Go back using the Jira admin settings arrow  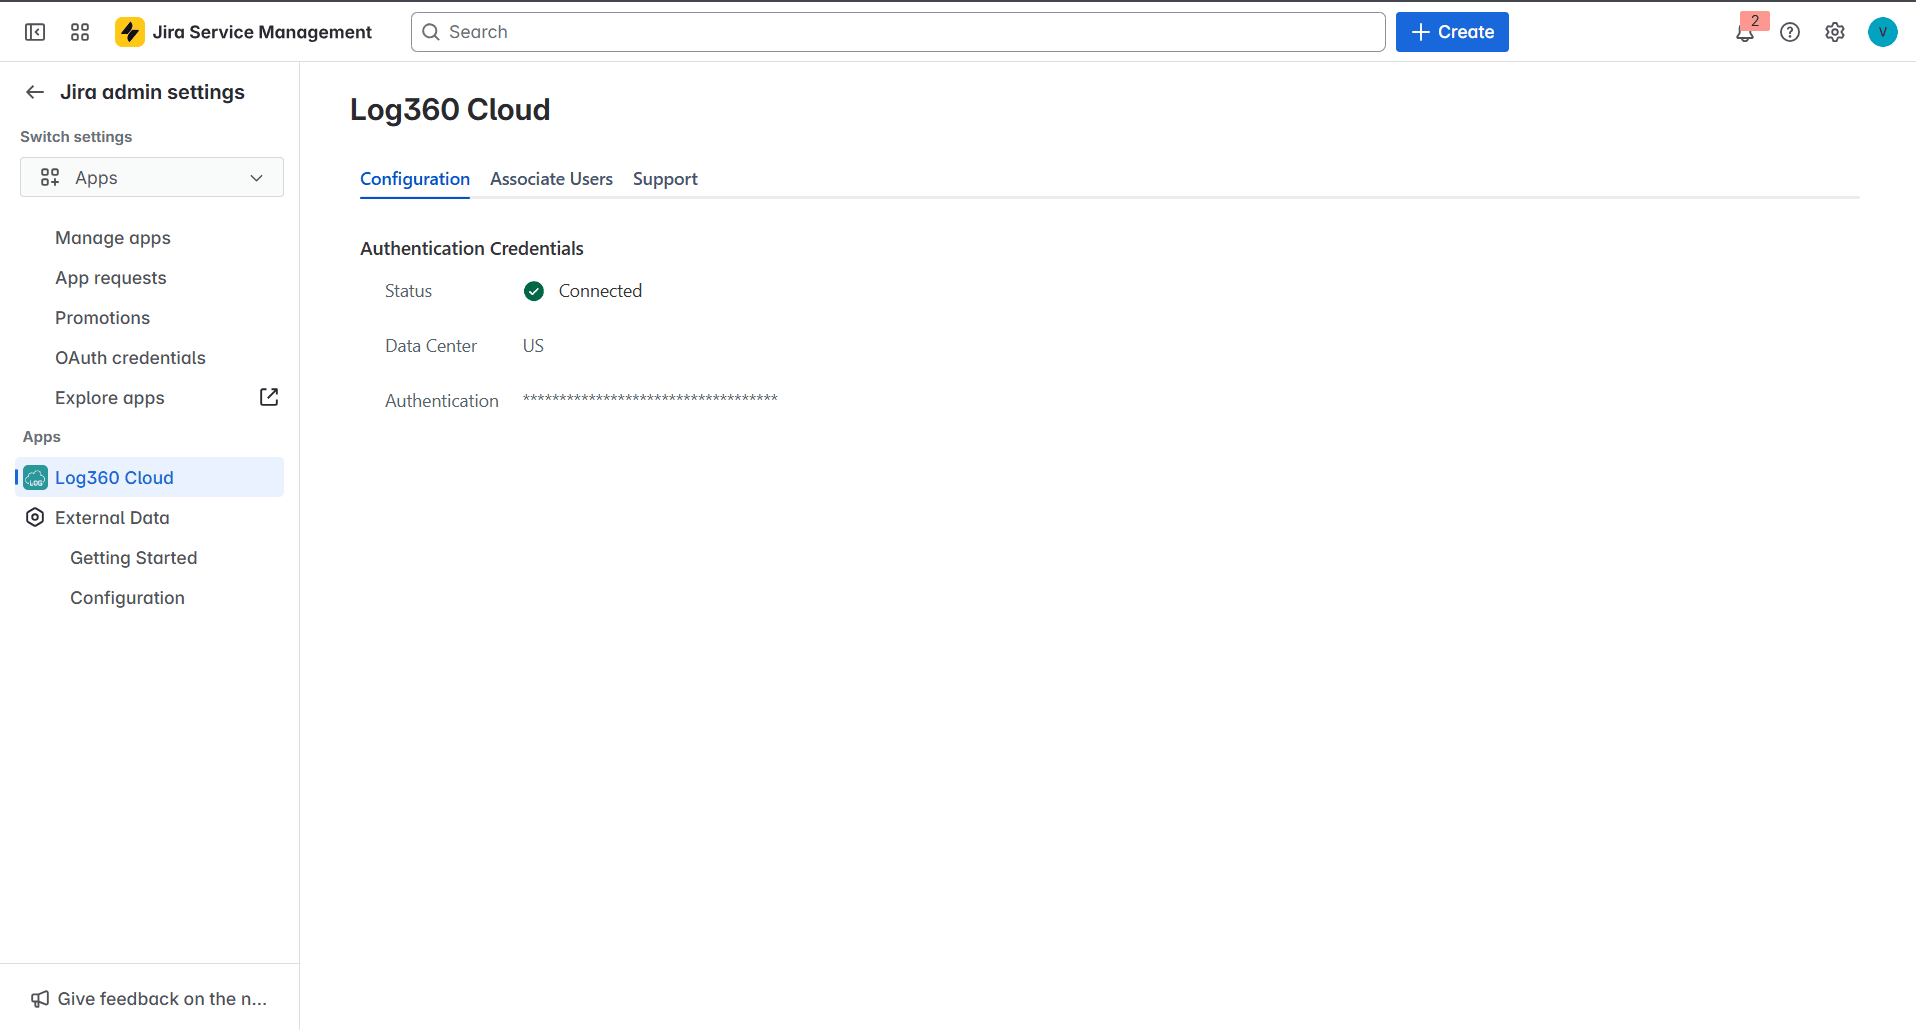35,92
